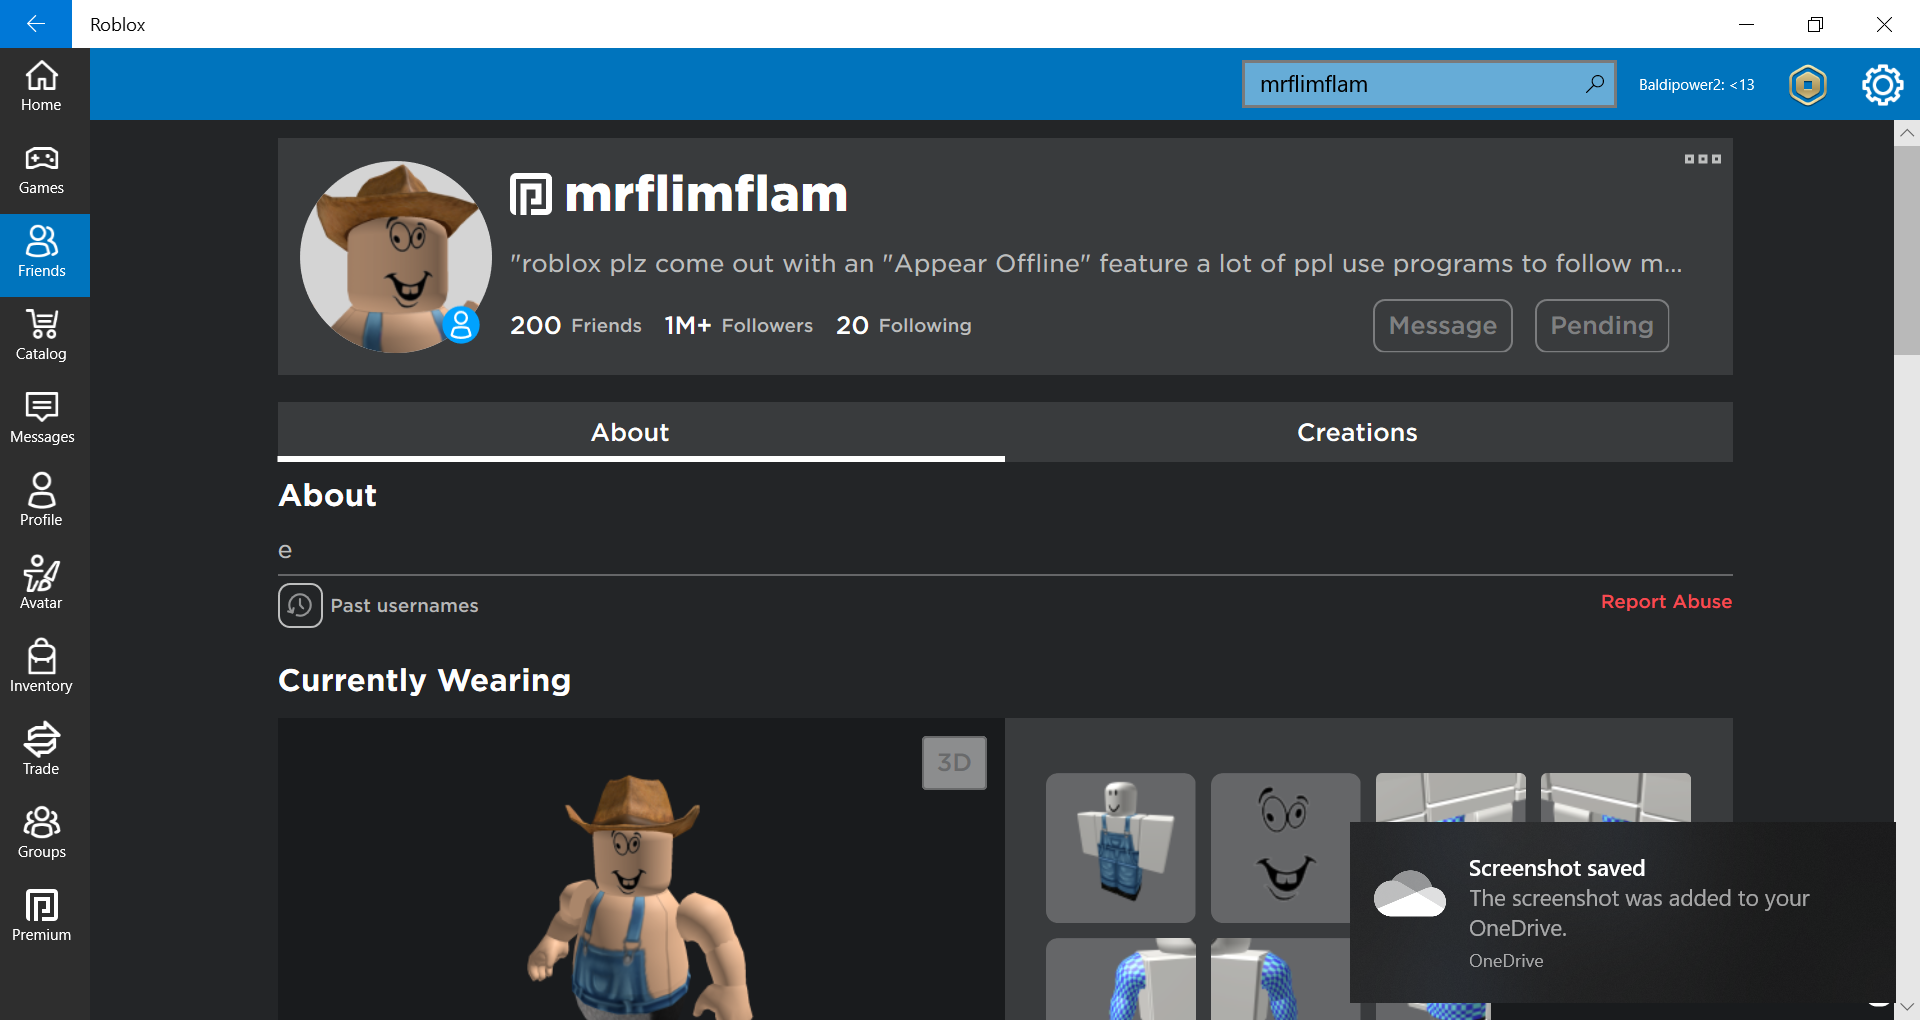
Task: Open the settings gear
Action: point(1883,85)
